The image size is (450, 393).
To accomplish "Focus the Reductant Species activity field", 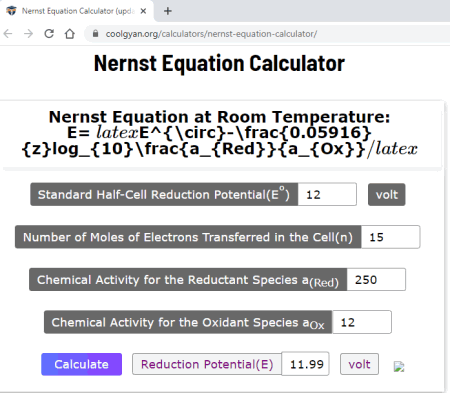I will [x=376, y=280].
